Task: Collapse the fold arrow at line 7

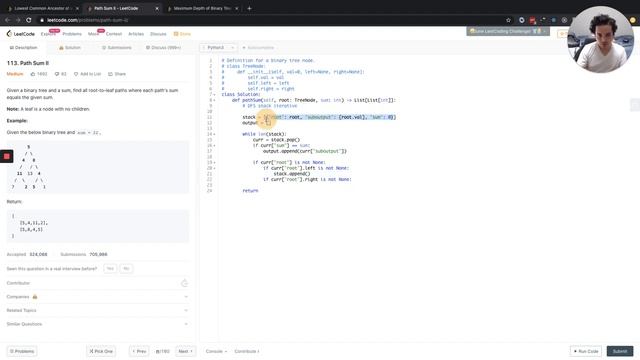Action: [215, 95]
